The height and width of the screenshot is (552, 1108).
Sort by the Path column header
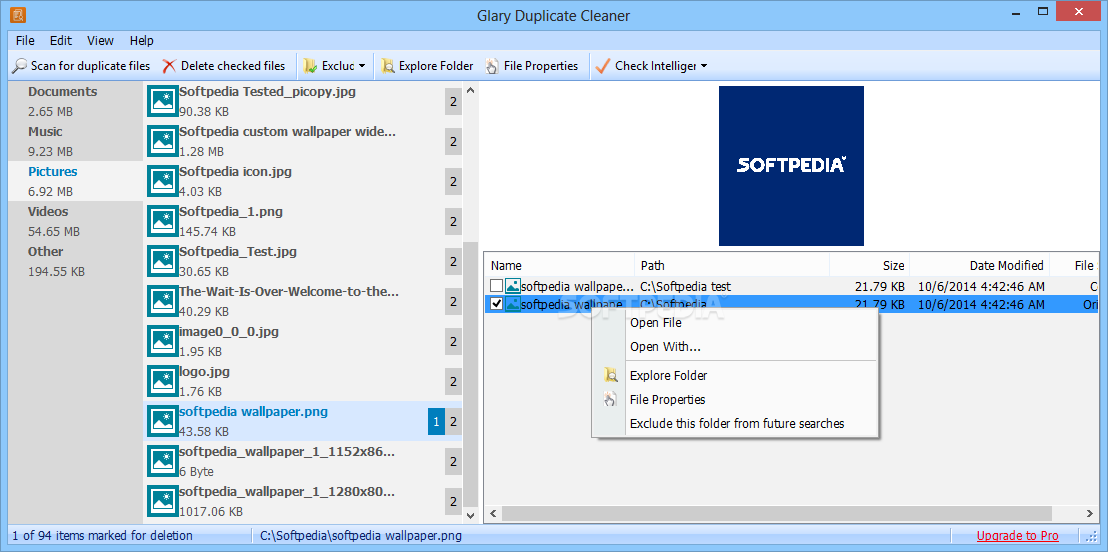(732, 266)
